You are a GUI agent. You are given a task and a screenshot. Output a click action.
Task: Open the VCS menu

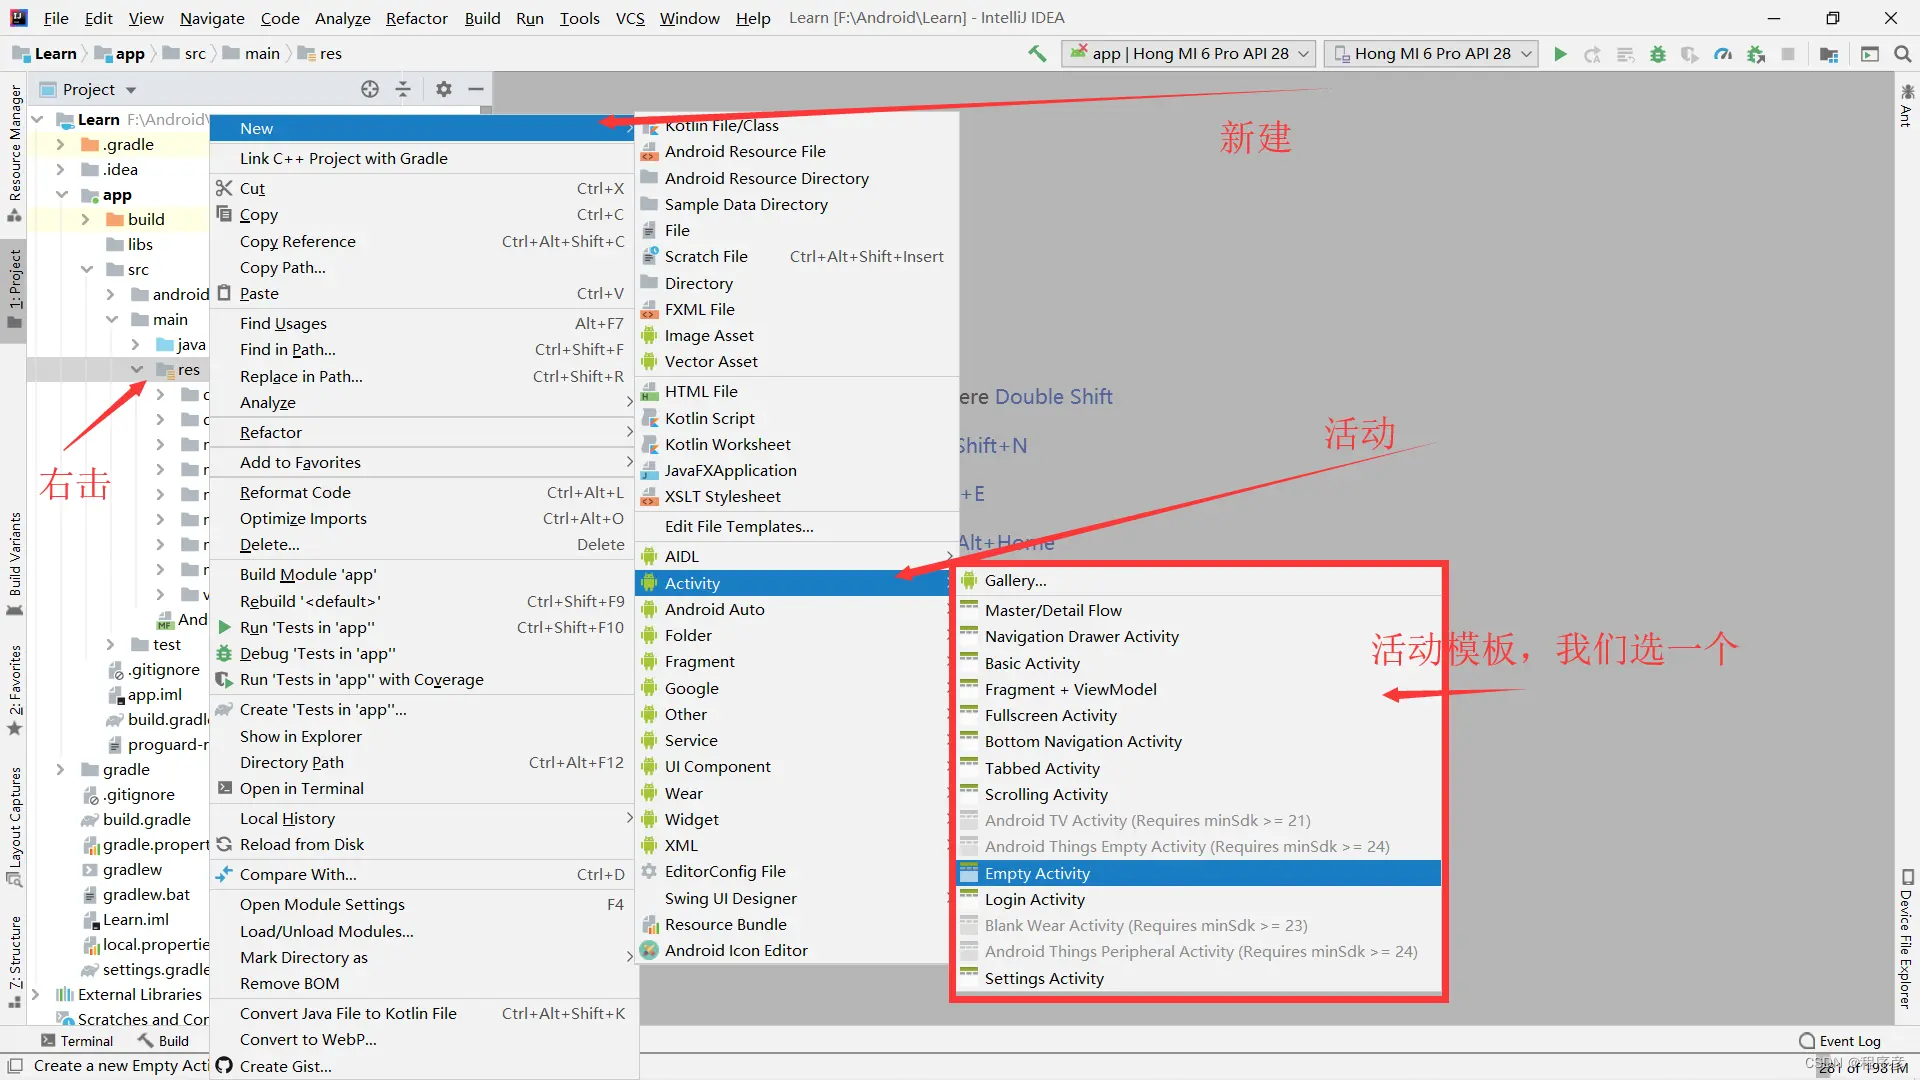tap(630, 18)
